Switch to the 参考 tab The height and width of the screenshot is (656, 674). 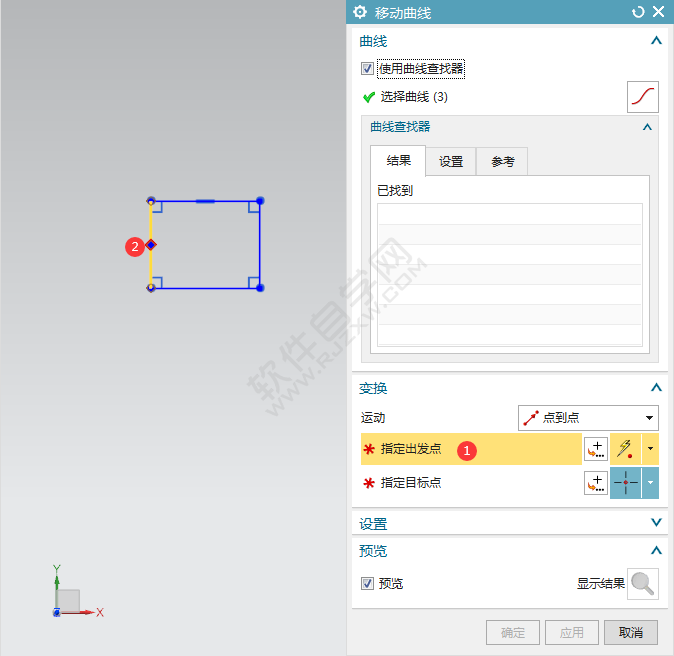tap(502, 162)
